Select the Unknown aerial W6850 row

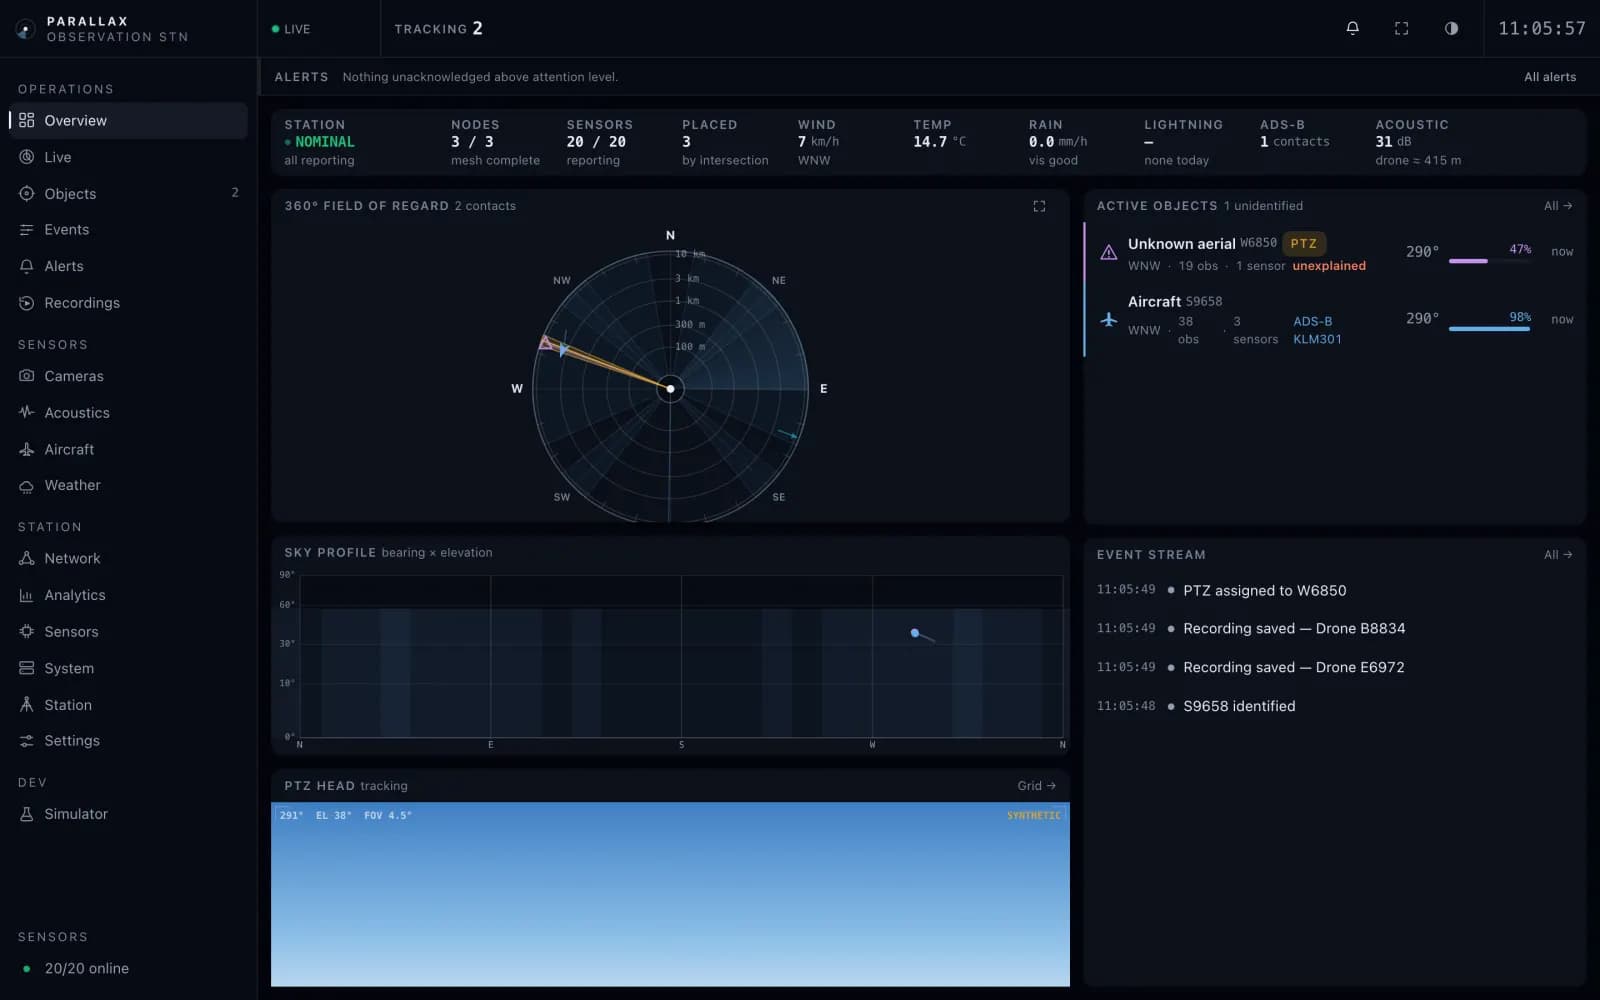[1334, 254]
